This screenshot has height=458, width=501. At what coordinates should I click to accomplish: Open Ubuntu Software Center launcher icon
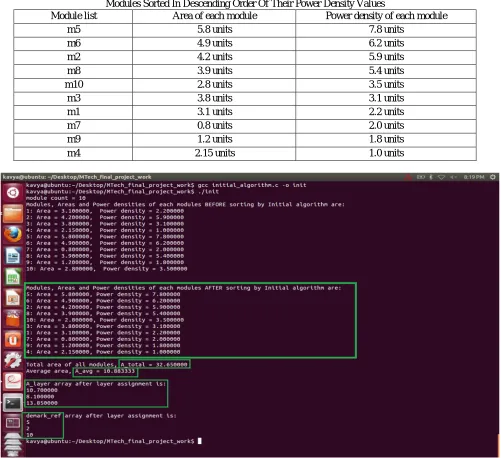(13, 319)
